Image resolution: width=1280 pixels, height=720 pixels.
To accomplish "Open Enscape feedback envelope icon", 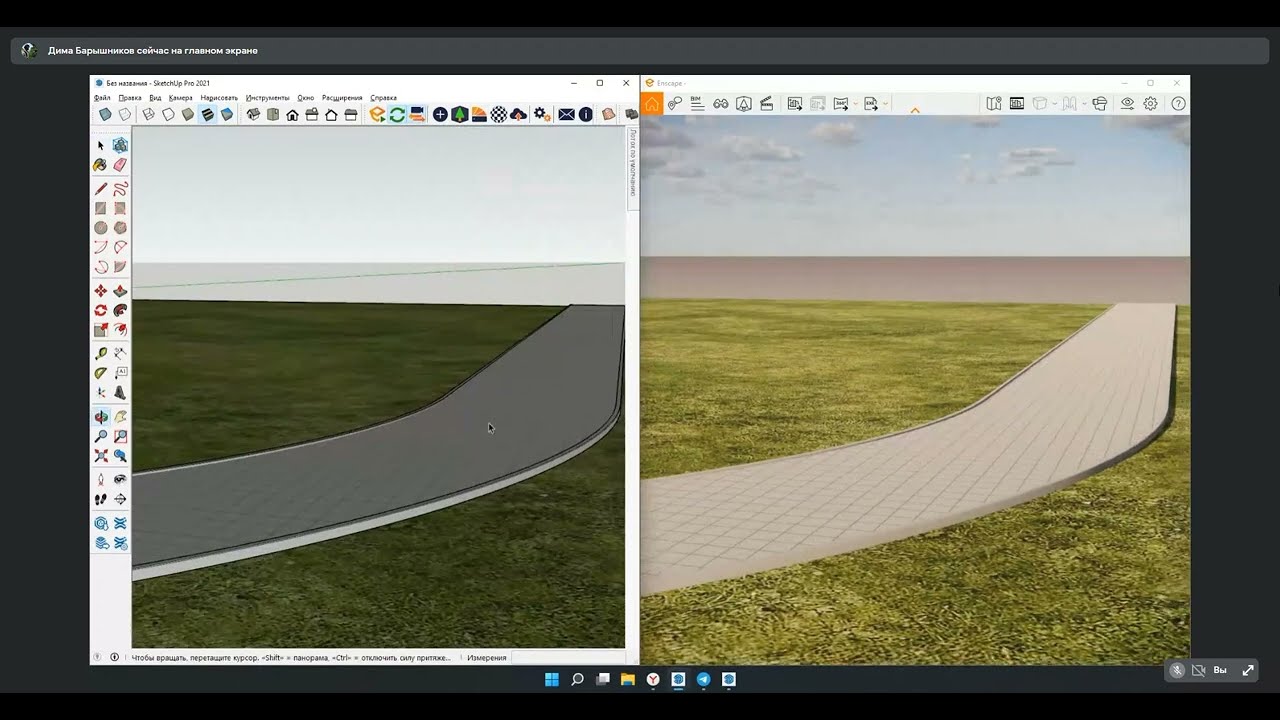I will point(566,115).
